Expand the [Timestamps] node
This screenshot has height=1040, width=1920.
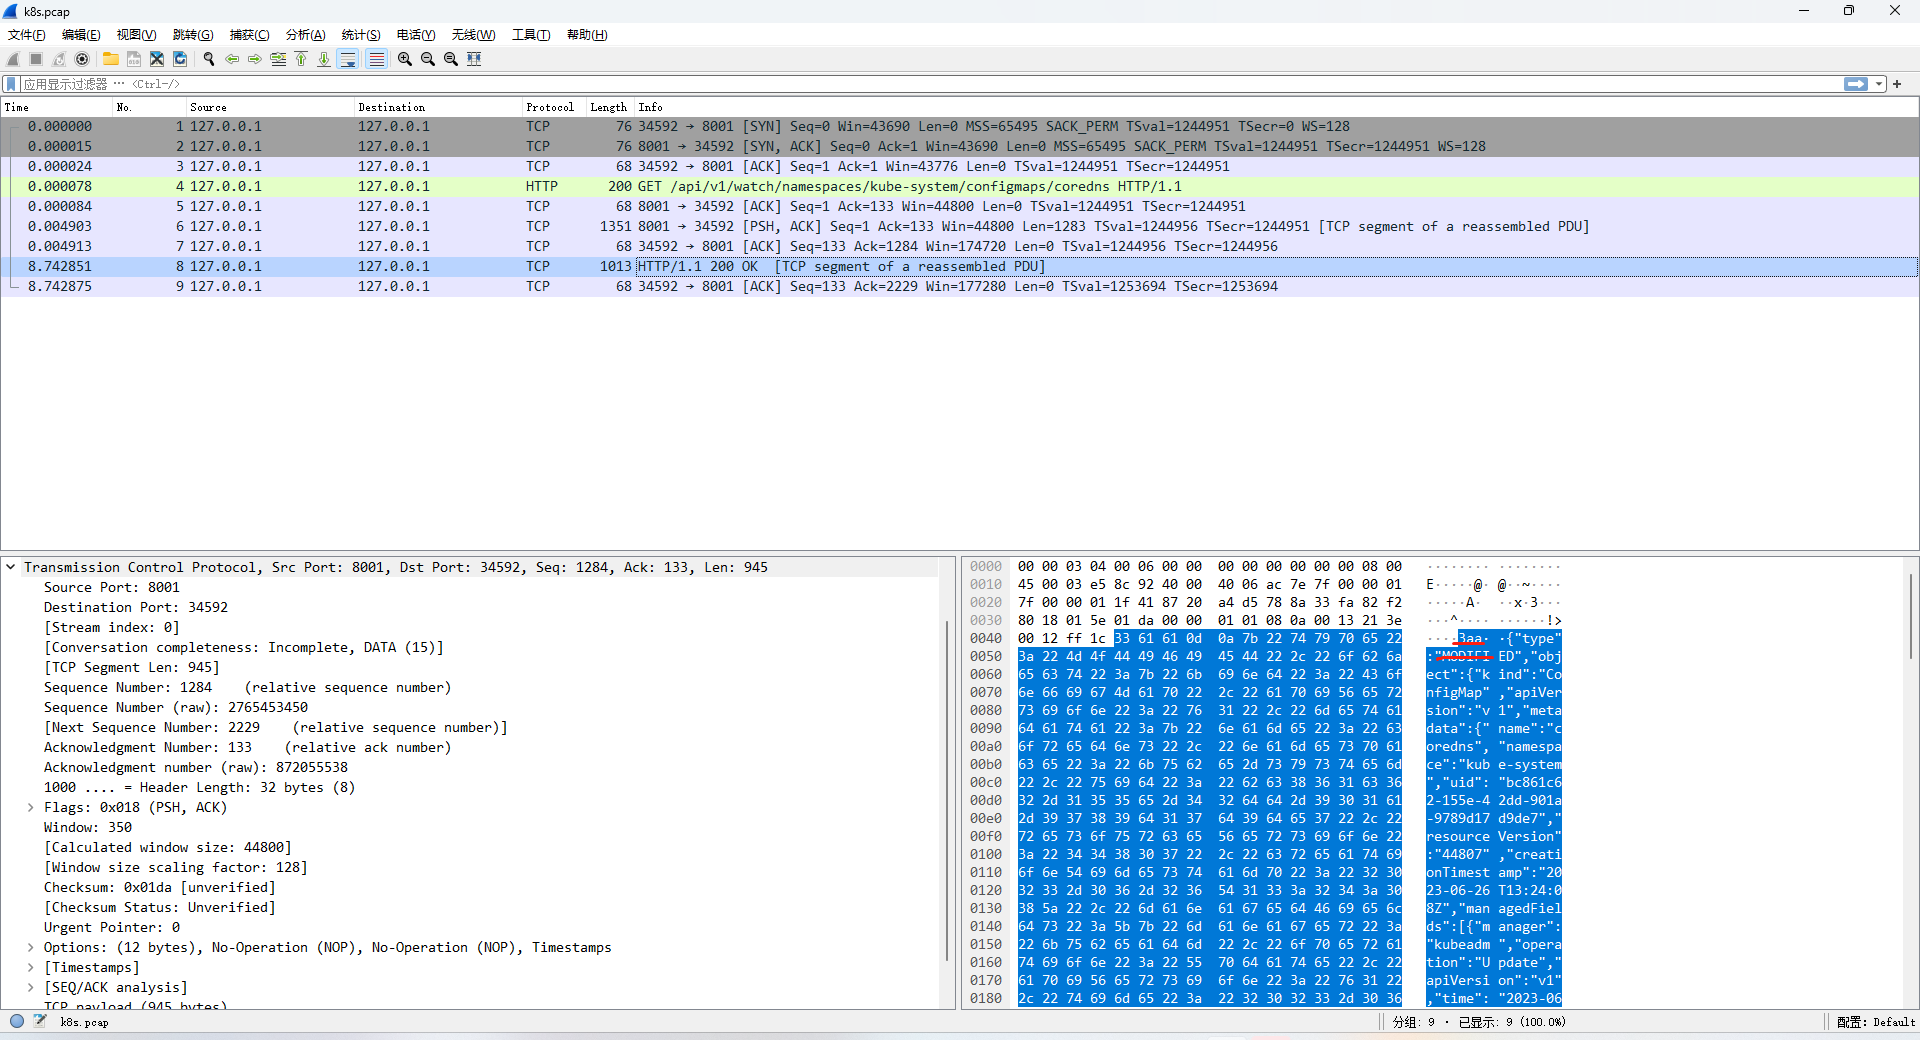click(x=31, y=967)
